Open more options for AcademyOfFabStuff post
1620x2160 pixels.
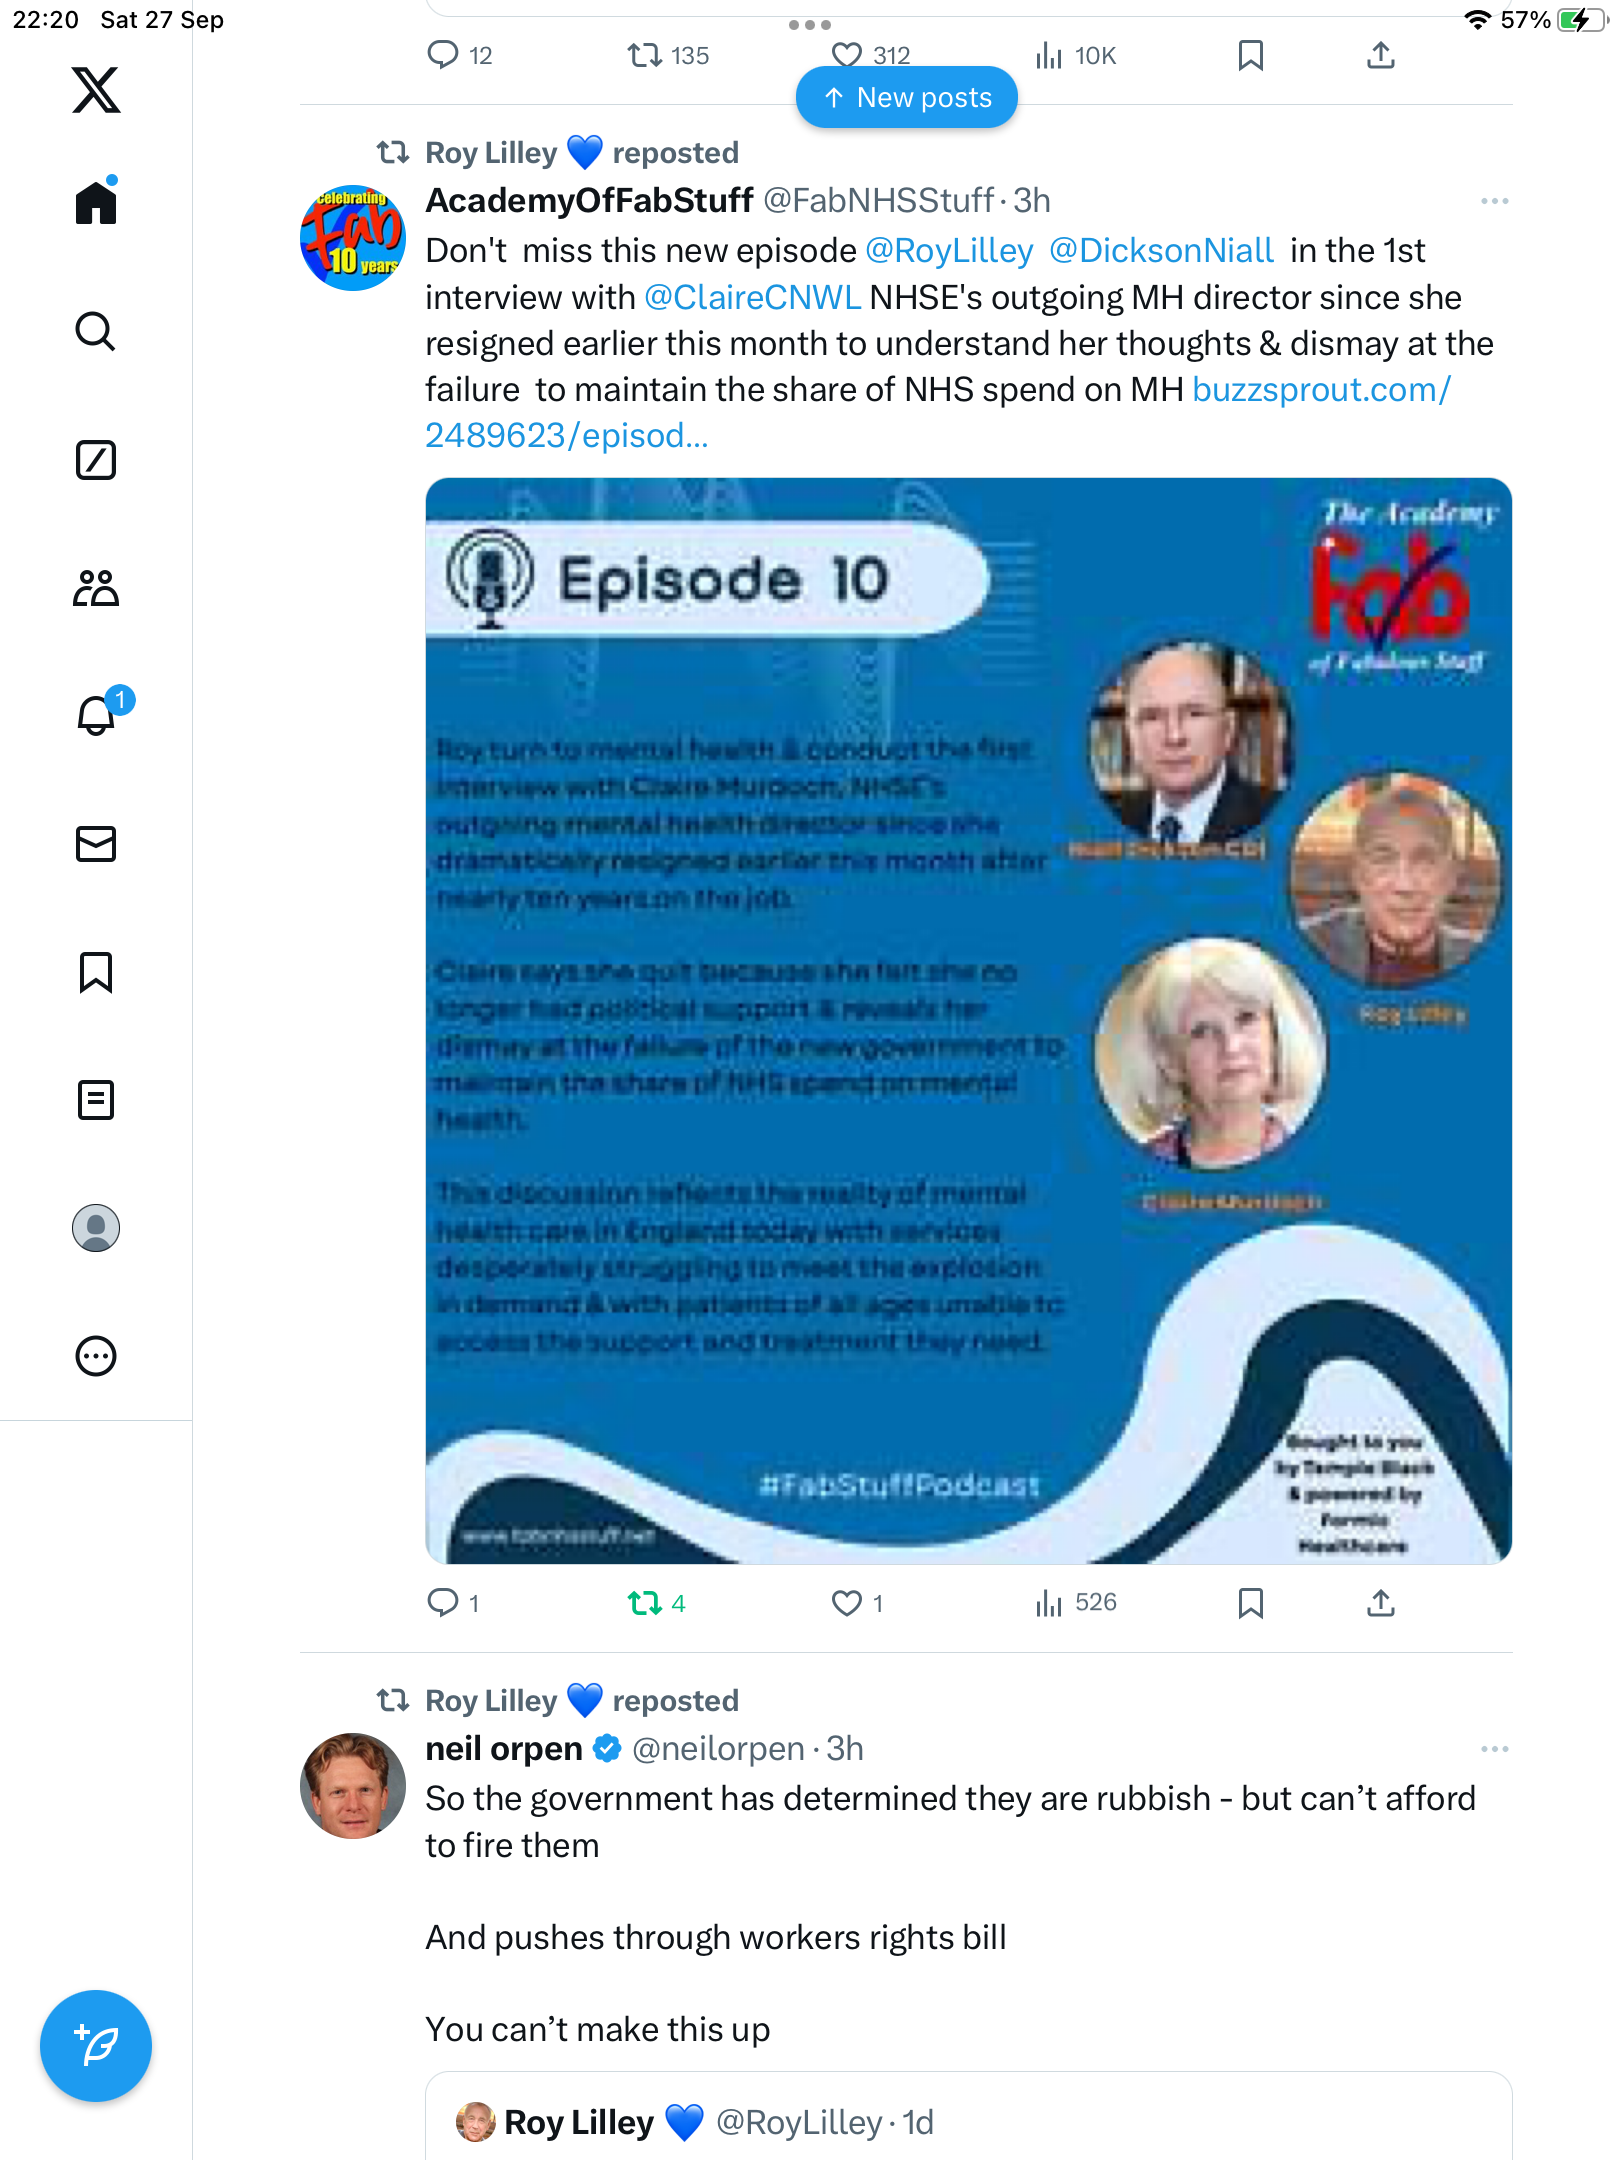point(1494,201)
